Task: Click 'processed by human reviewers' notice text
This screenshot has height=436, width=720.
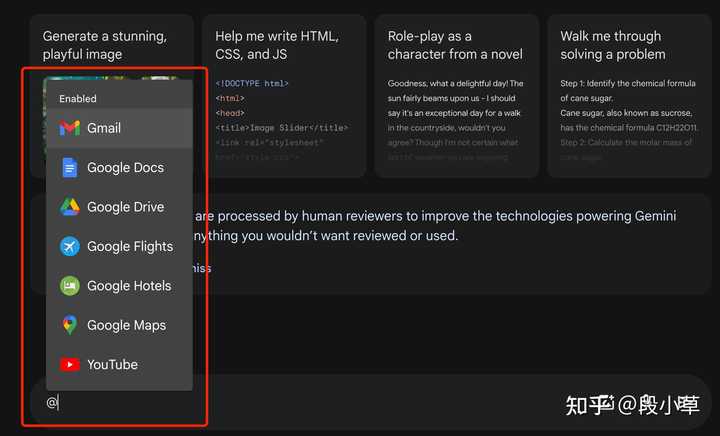Action: (x=311, y=216)
